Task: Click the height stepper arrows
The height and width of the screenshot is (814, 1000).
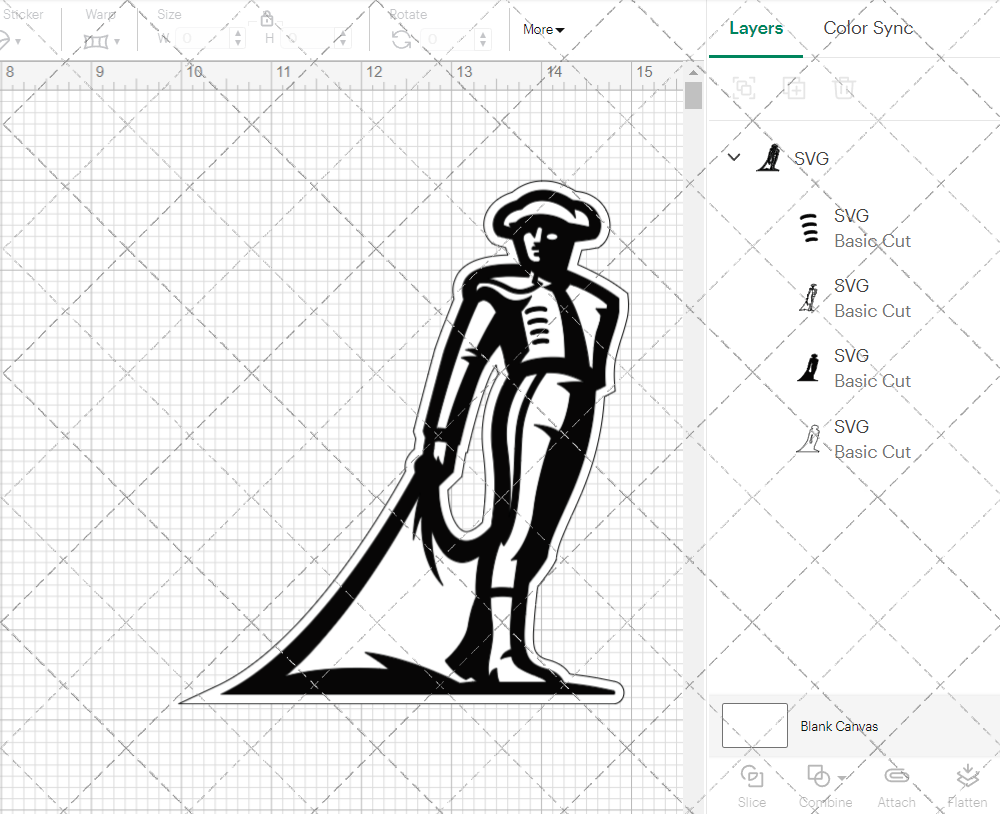Action: coord(342,39)
